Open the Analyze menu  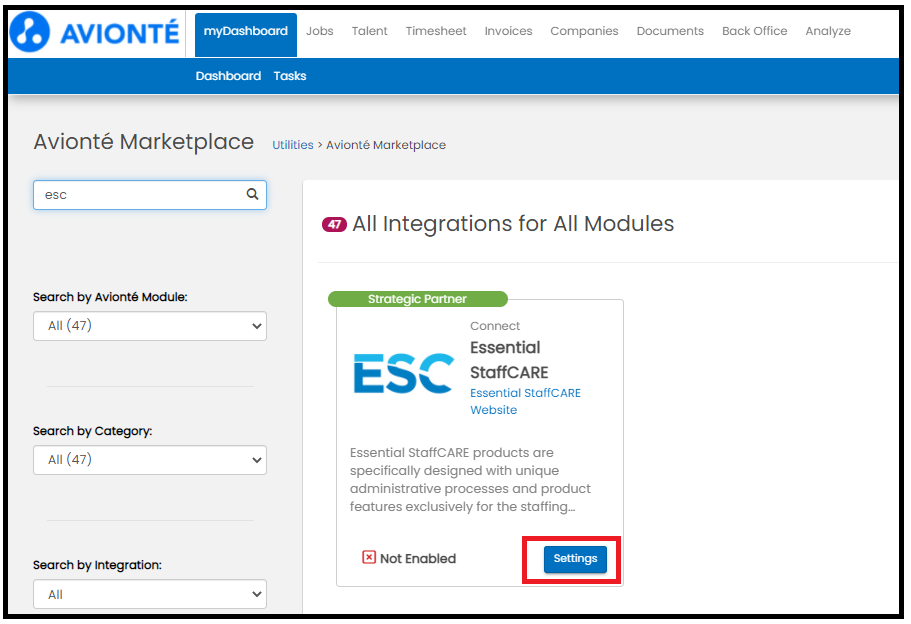tap(828, 31)
